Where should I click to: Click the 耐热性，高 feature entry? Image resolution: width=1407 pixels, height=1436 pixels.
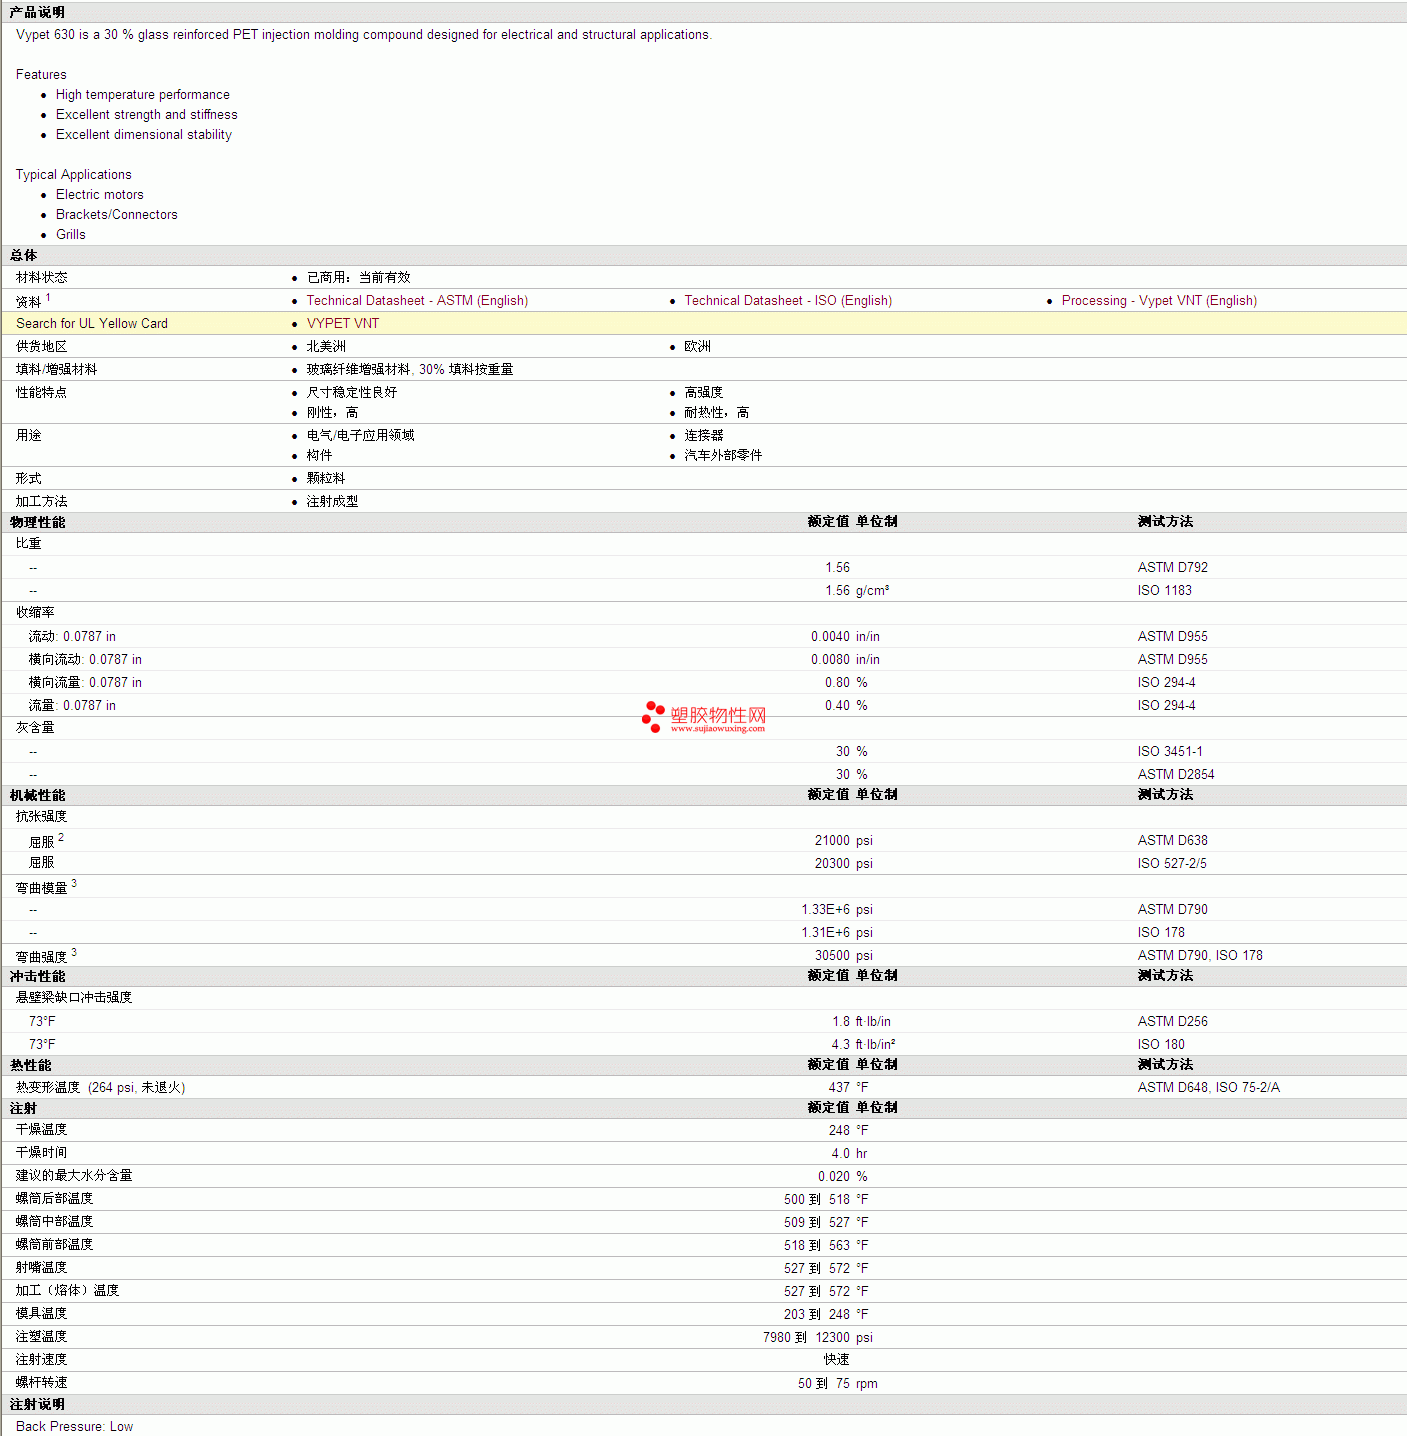pyautogui.click(x=717, y=413)
